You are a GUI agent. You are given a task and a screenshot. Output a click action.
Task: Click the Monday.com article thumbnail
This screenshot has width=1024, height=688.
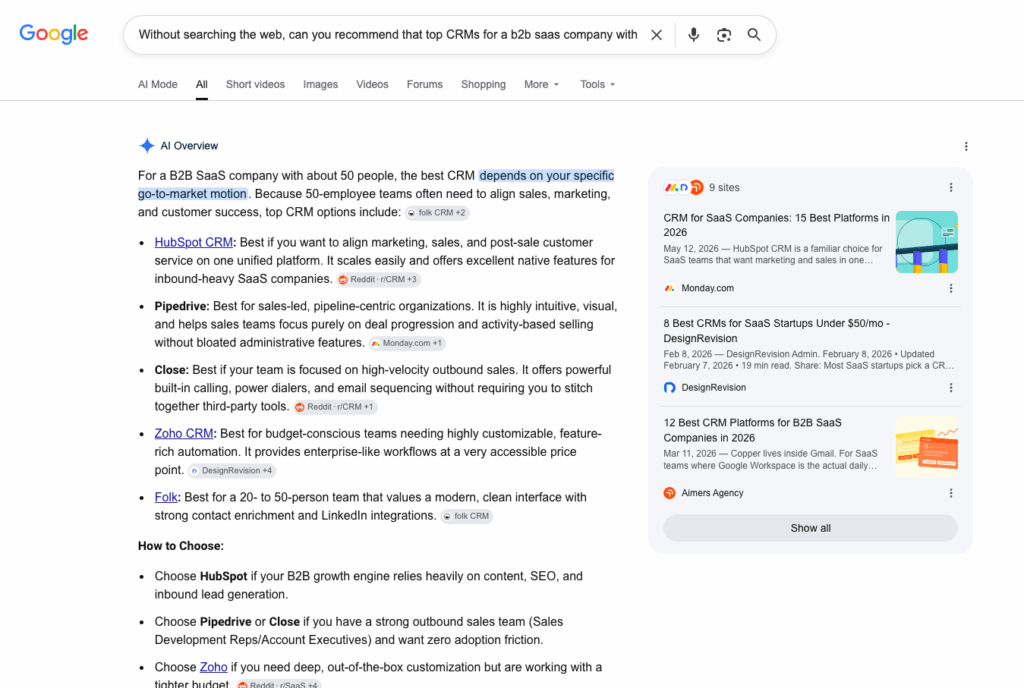pos(927,242)
